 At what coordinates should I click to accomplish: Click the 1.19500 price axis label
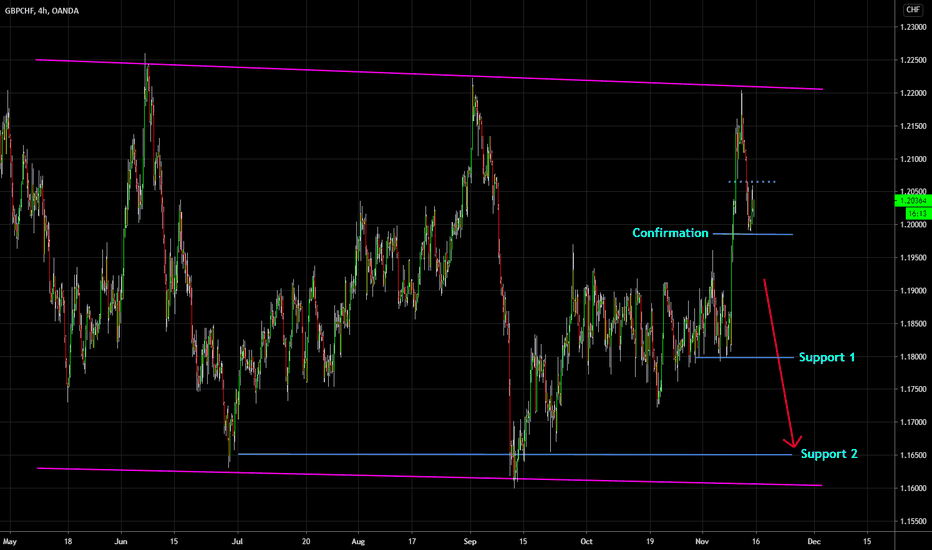[913, 258]
